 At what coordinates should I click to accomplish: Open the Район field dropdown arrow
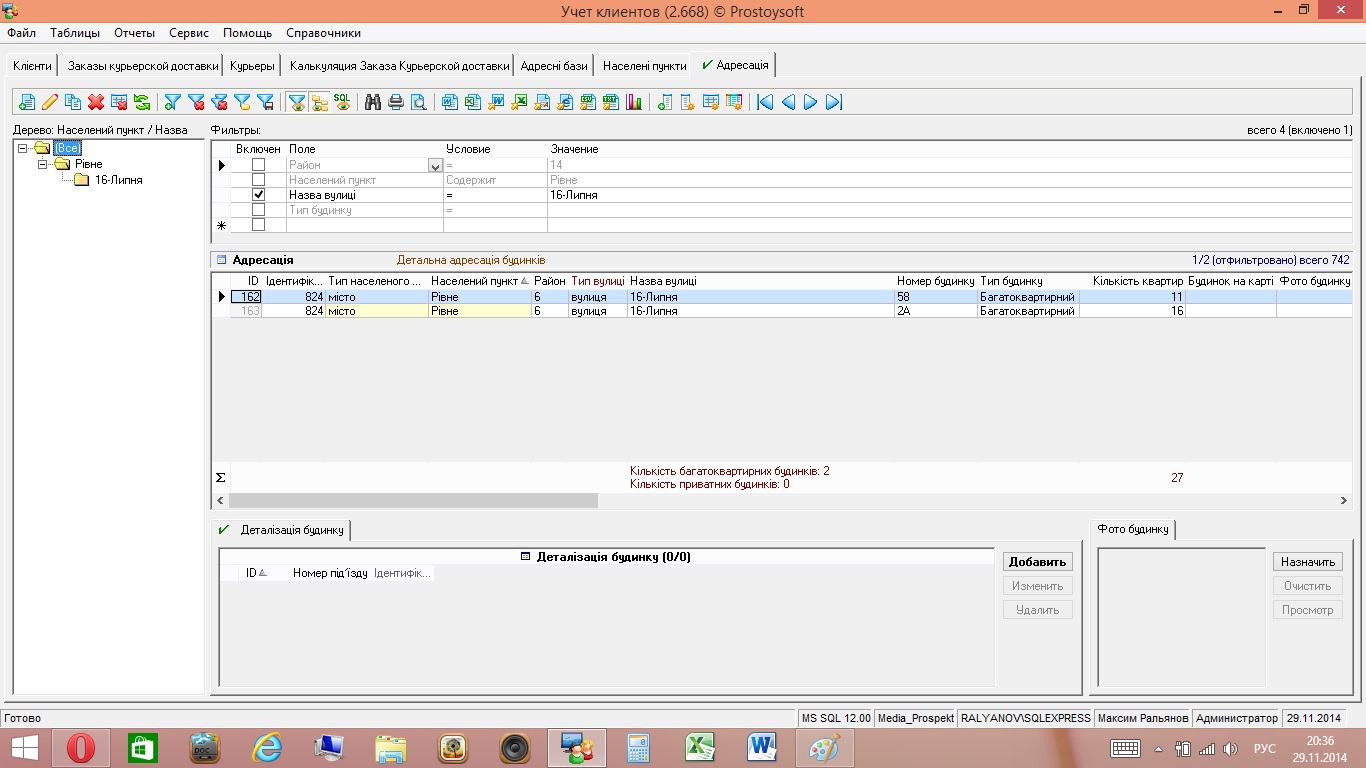pos(435,166)
